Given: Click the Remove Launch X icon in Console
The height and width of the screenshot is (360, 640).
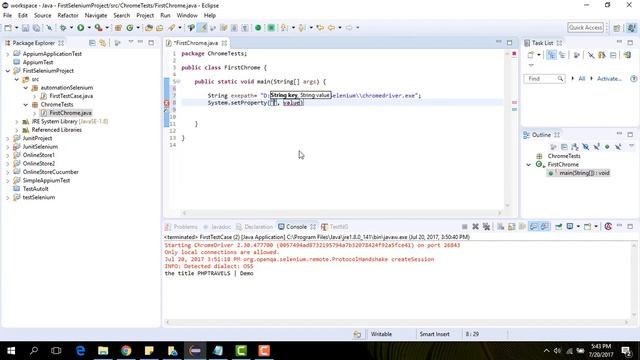Looking at the screenshot, I should coord(476,227).
